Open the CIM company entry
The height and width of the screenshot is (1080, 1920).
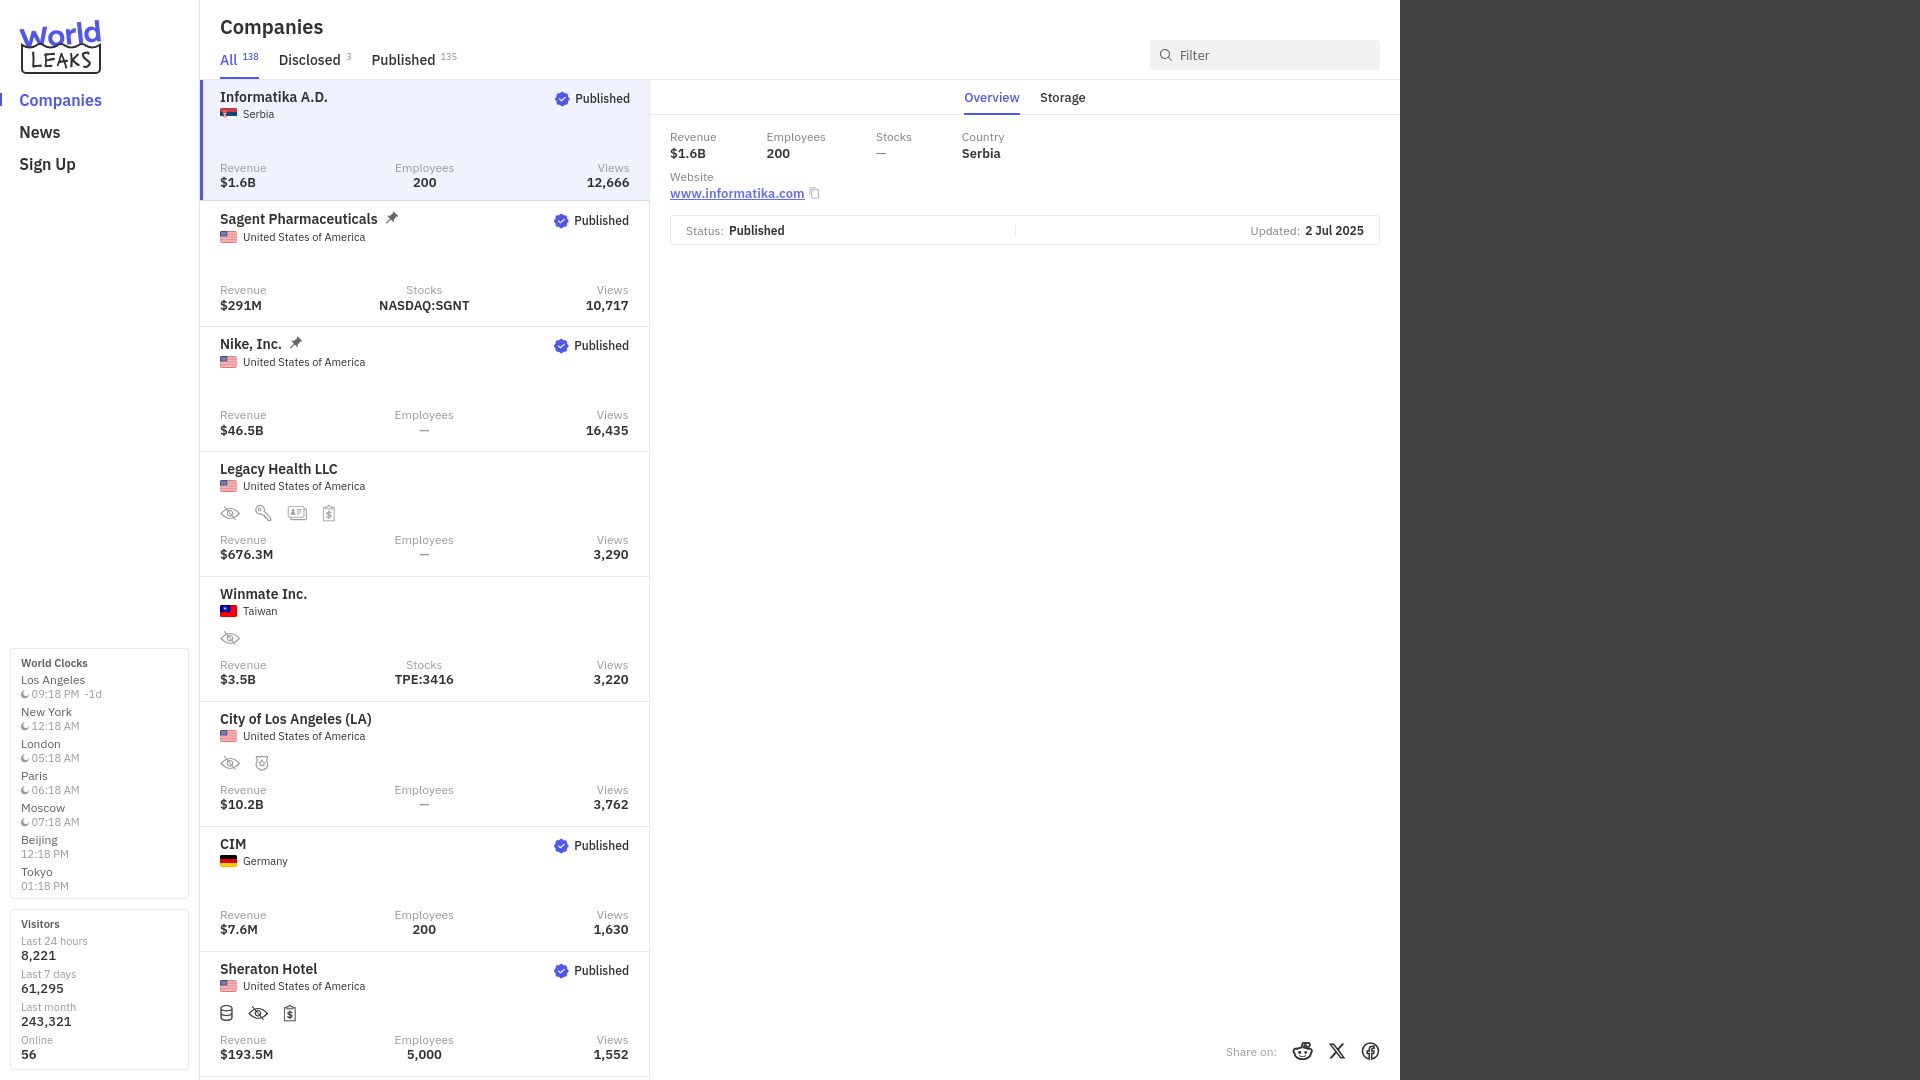(425, 889)
